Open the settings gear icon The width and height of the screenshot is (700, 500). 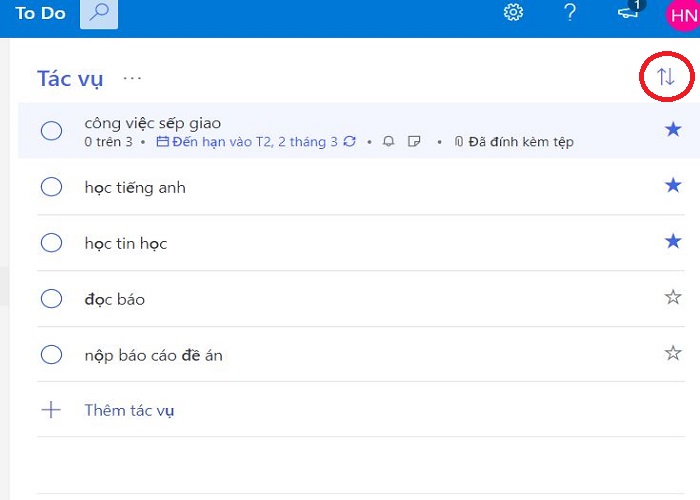pos(513,12)
